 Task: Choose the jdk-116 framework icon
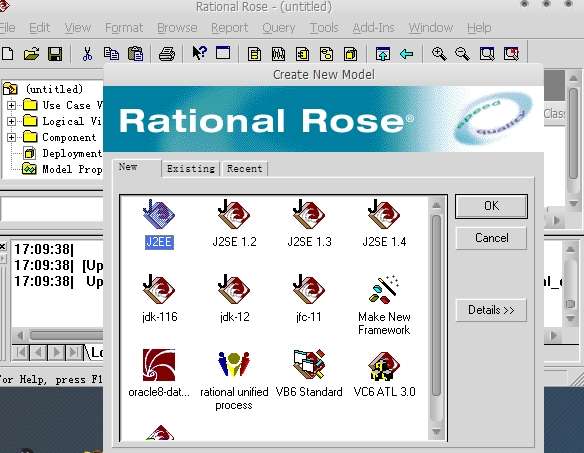pos(159,289)
